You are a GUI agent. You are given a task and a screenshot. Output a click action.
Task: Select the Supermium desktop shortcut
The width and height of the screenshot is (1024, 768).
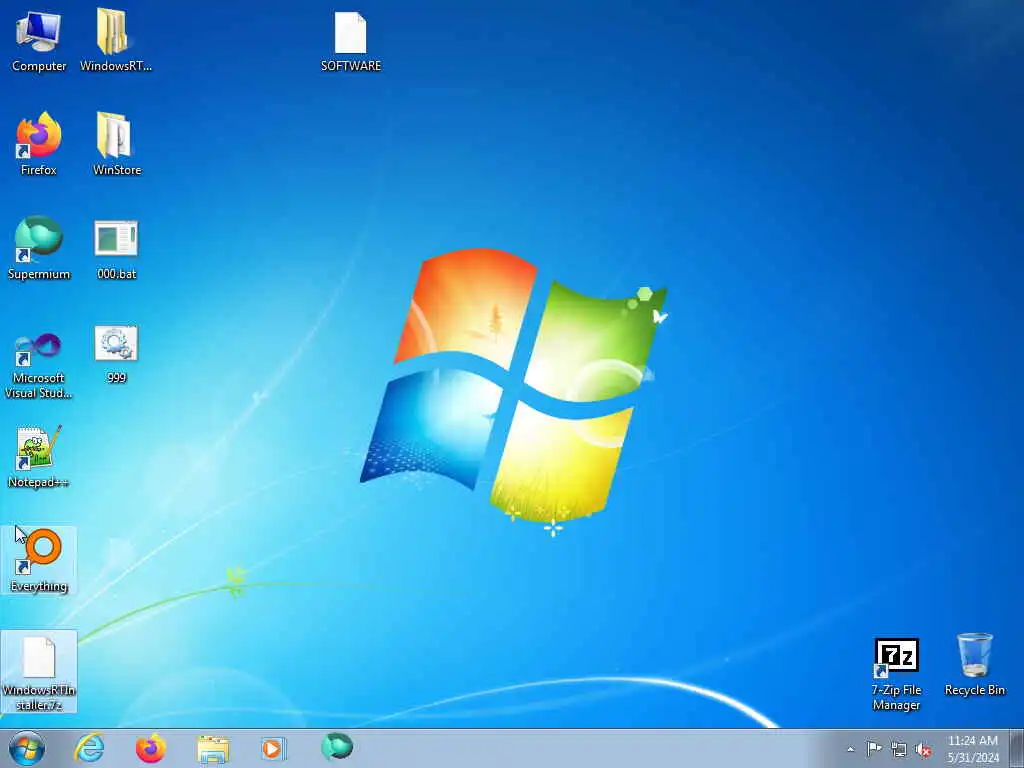(39, 248)
